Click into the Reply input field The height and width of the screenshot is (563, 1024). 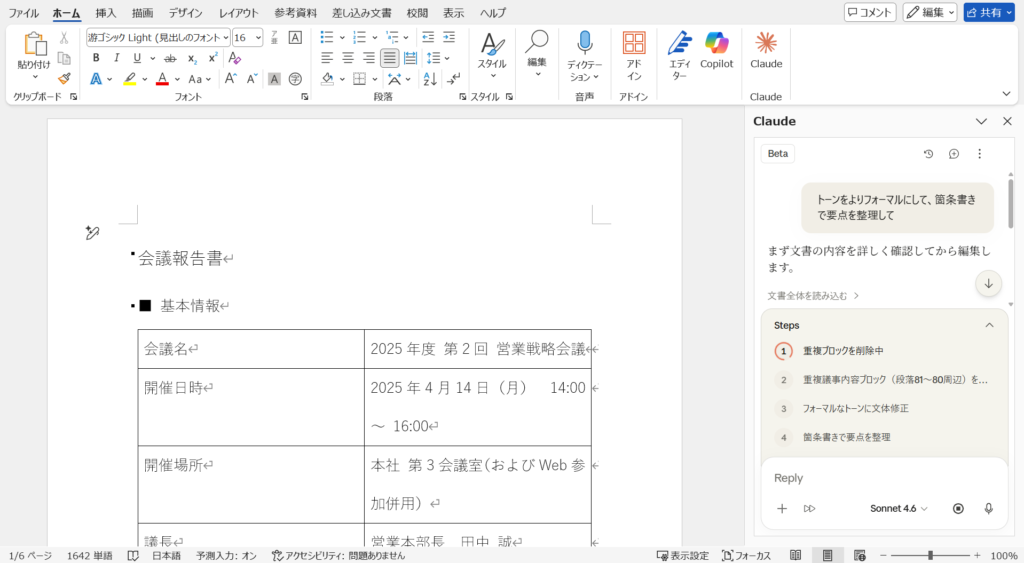[x=880, y=478]
